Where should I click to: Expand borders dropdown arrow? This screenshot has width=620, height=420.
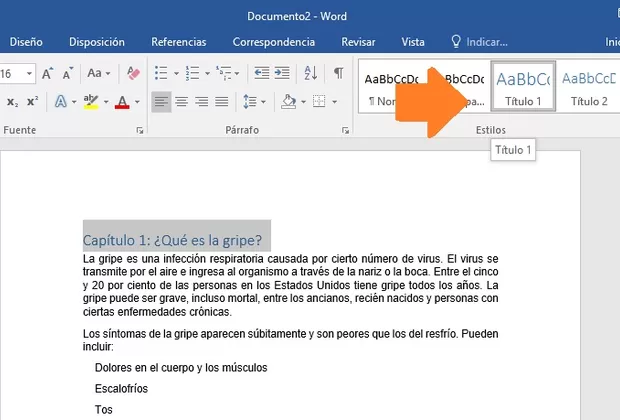tap(335, 102)
